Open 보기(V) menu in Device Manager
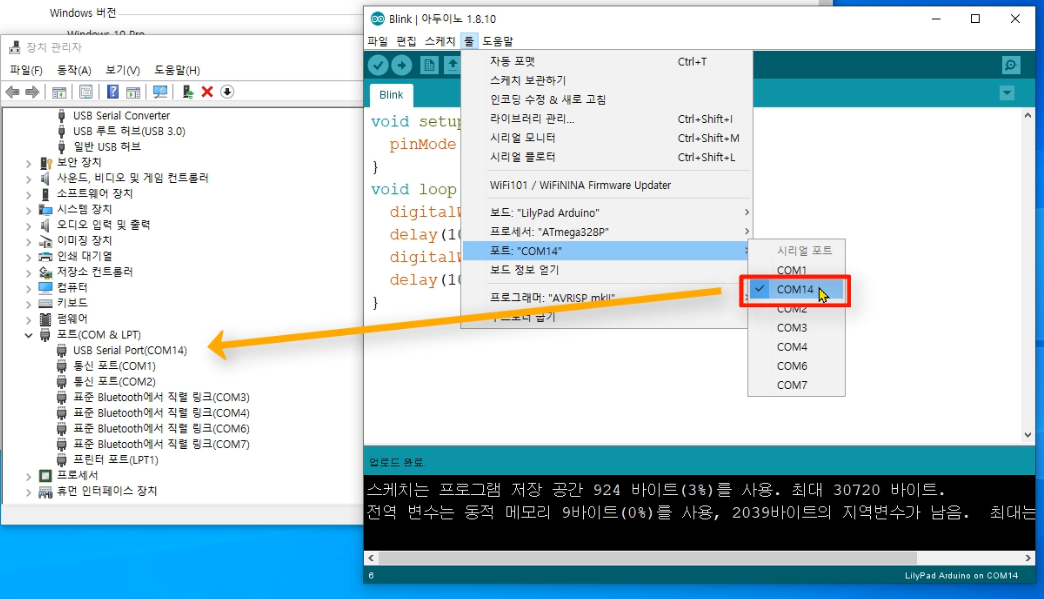 pos(123,70)
